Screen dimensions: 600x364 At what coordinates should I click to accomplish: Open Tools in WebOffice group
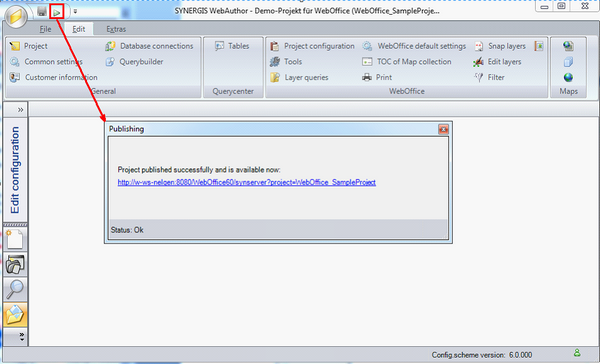coord(286,62)
